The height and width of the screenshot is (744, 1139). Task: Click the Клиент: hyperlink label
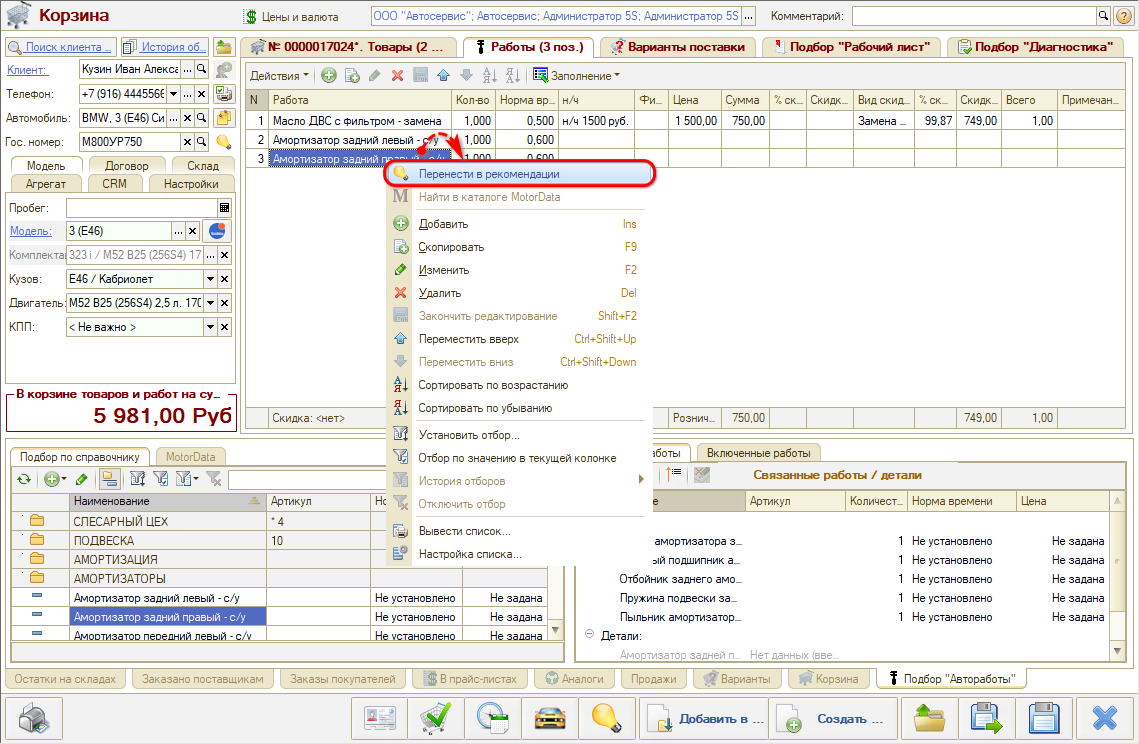27,70
